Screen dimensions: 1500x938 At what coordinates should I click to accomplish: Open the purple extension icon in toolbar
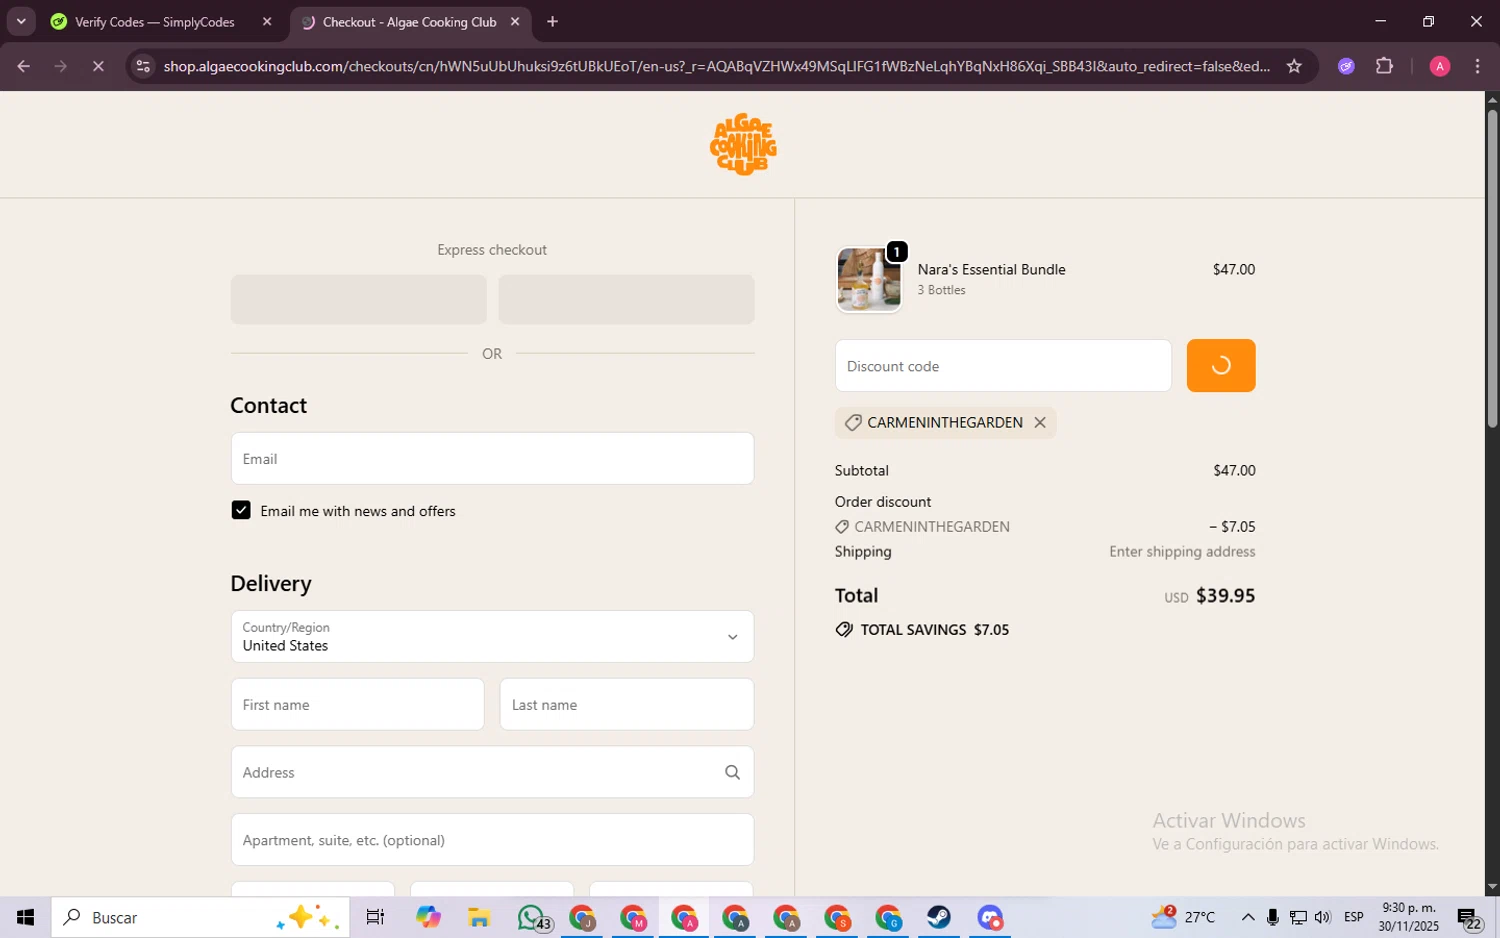click(1346, 66)
